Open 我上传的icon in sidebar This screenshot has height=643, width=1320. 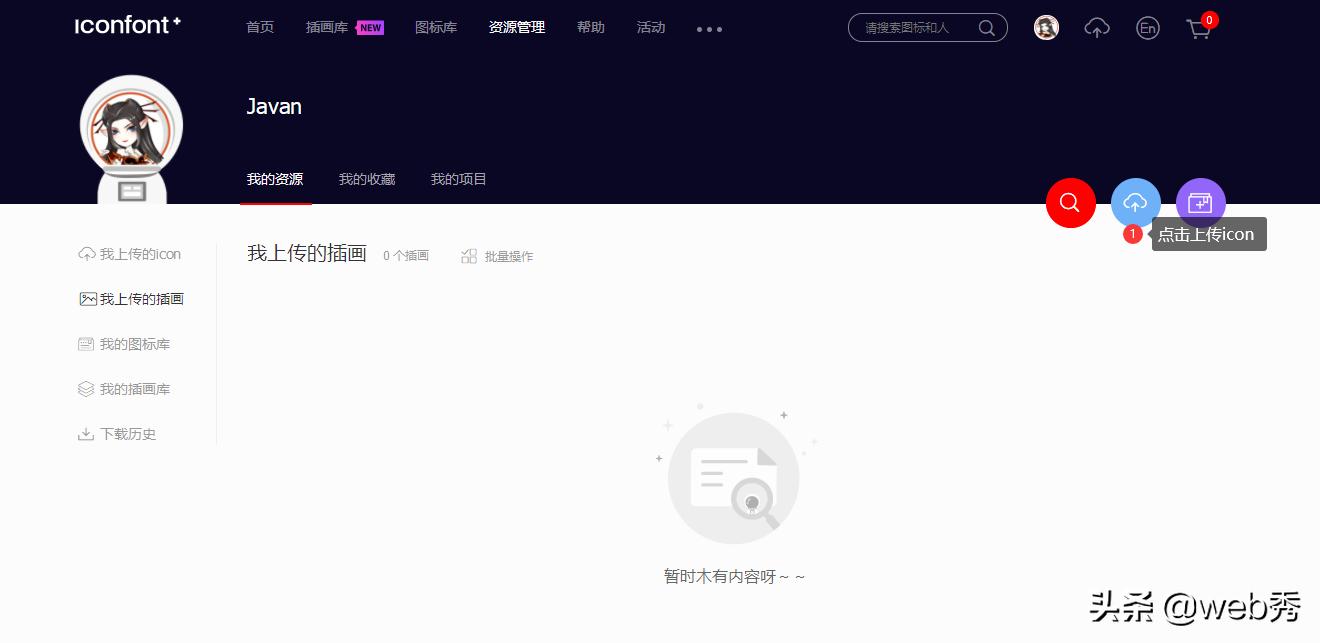(x=130, y=254)
